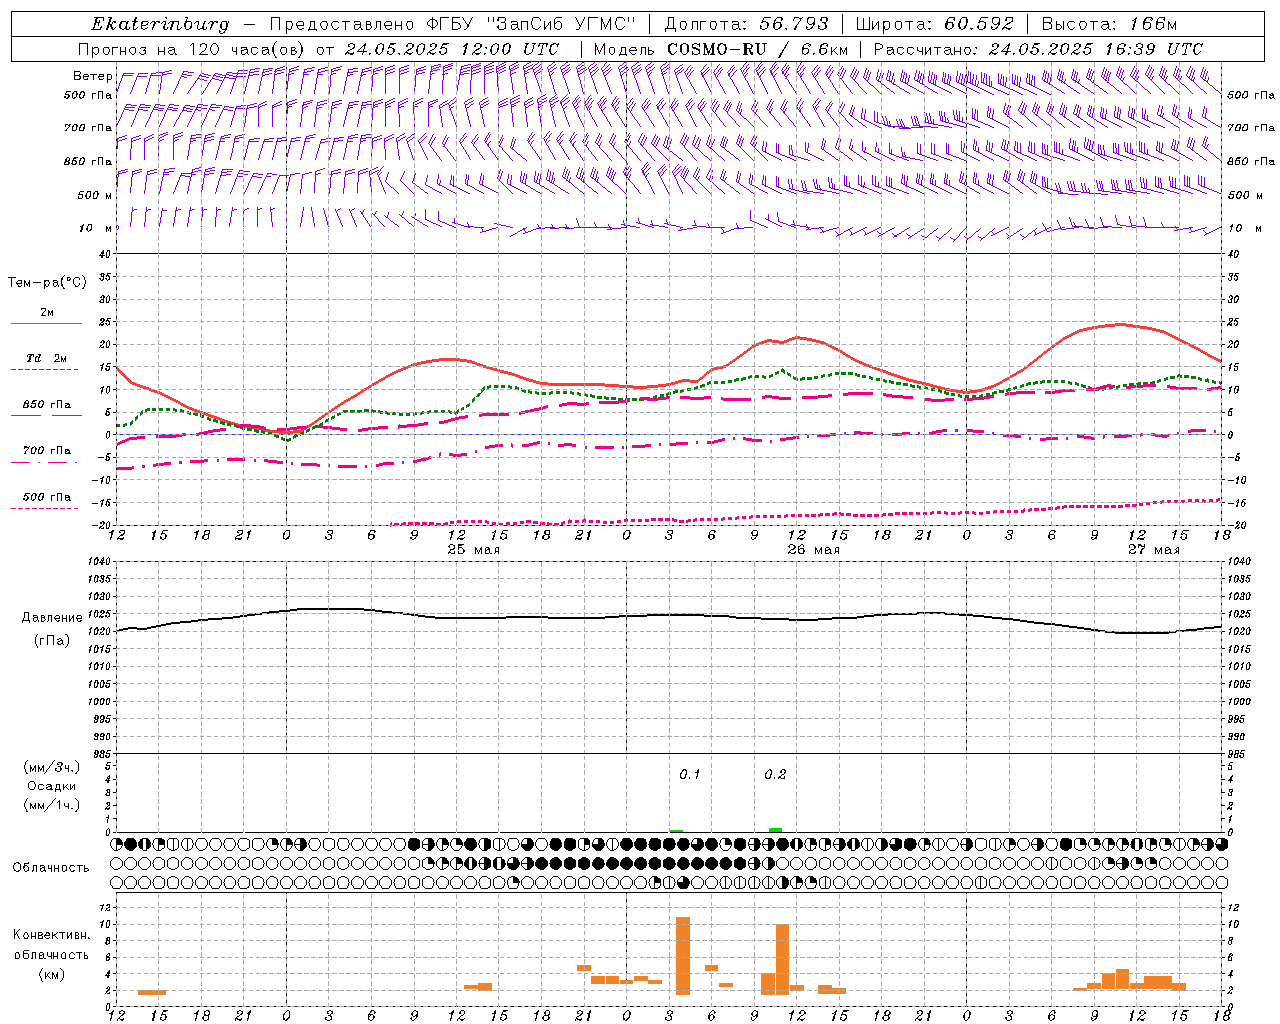Click the '(км)' unit under convective cloud label
Image resolution: width=1280 pixels, height=1024 pixels.
tap(52, 974)
